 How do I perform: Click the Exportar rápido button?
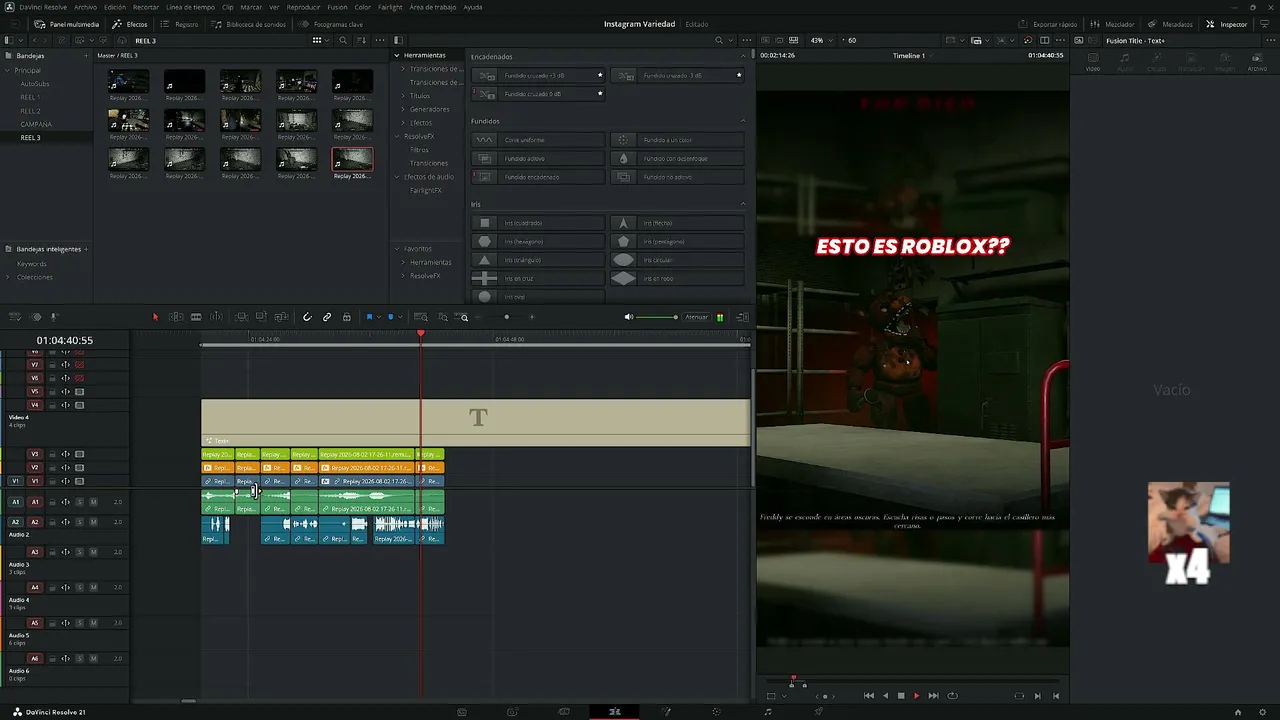[x=1049, y=24]
